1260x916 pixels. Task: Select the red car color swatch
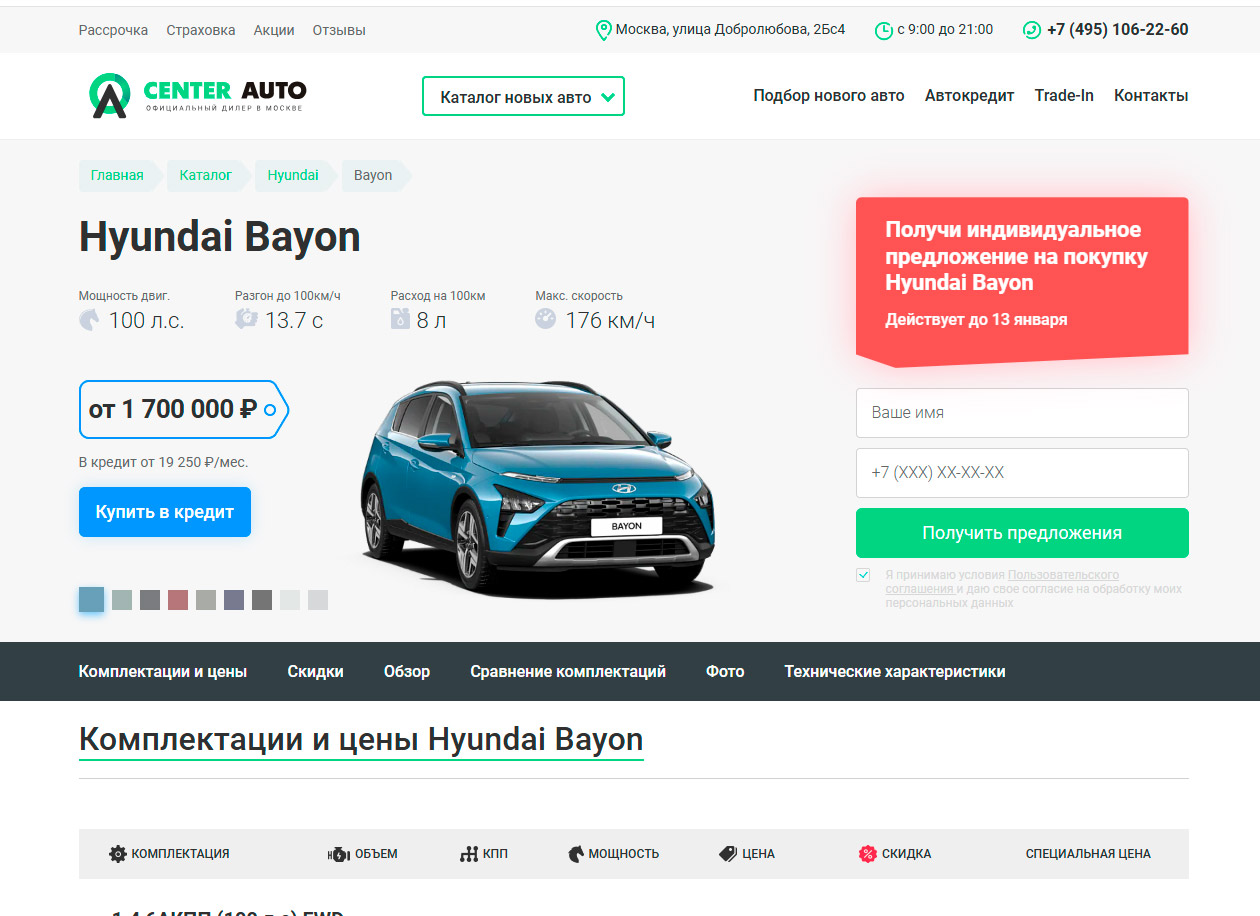(x=178, y=600)
